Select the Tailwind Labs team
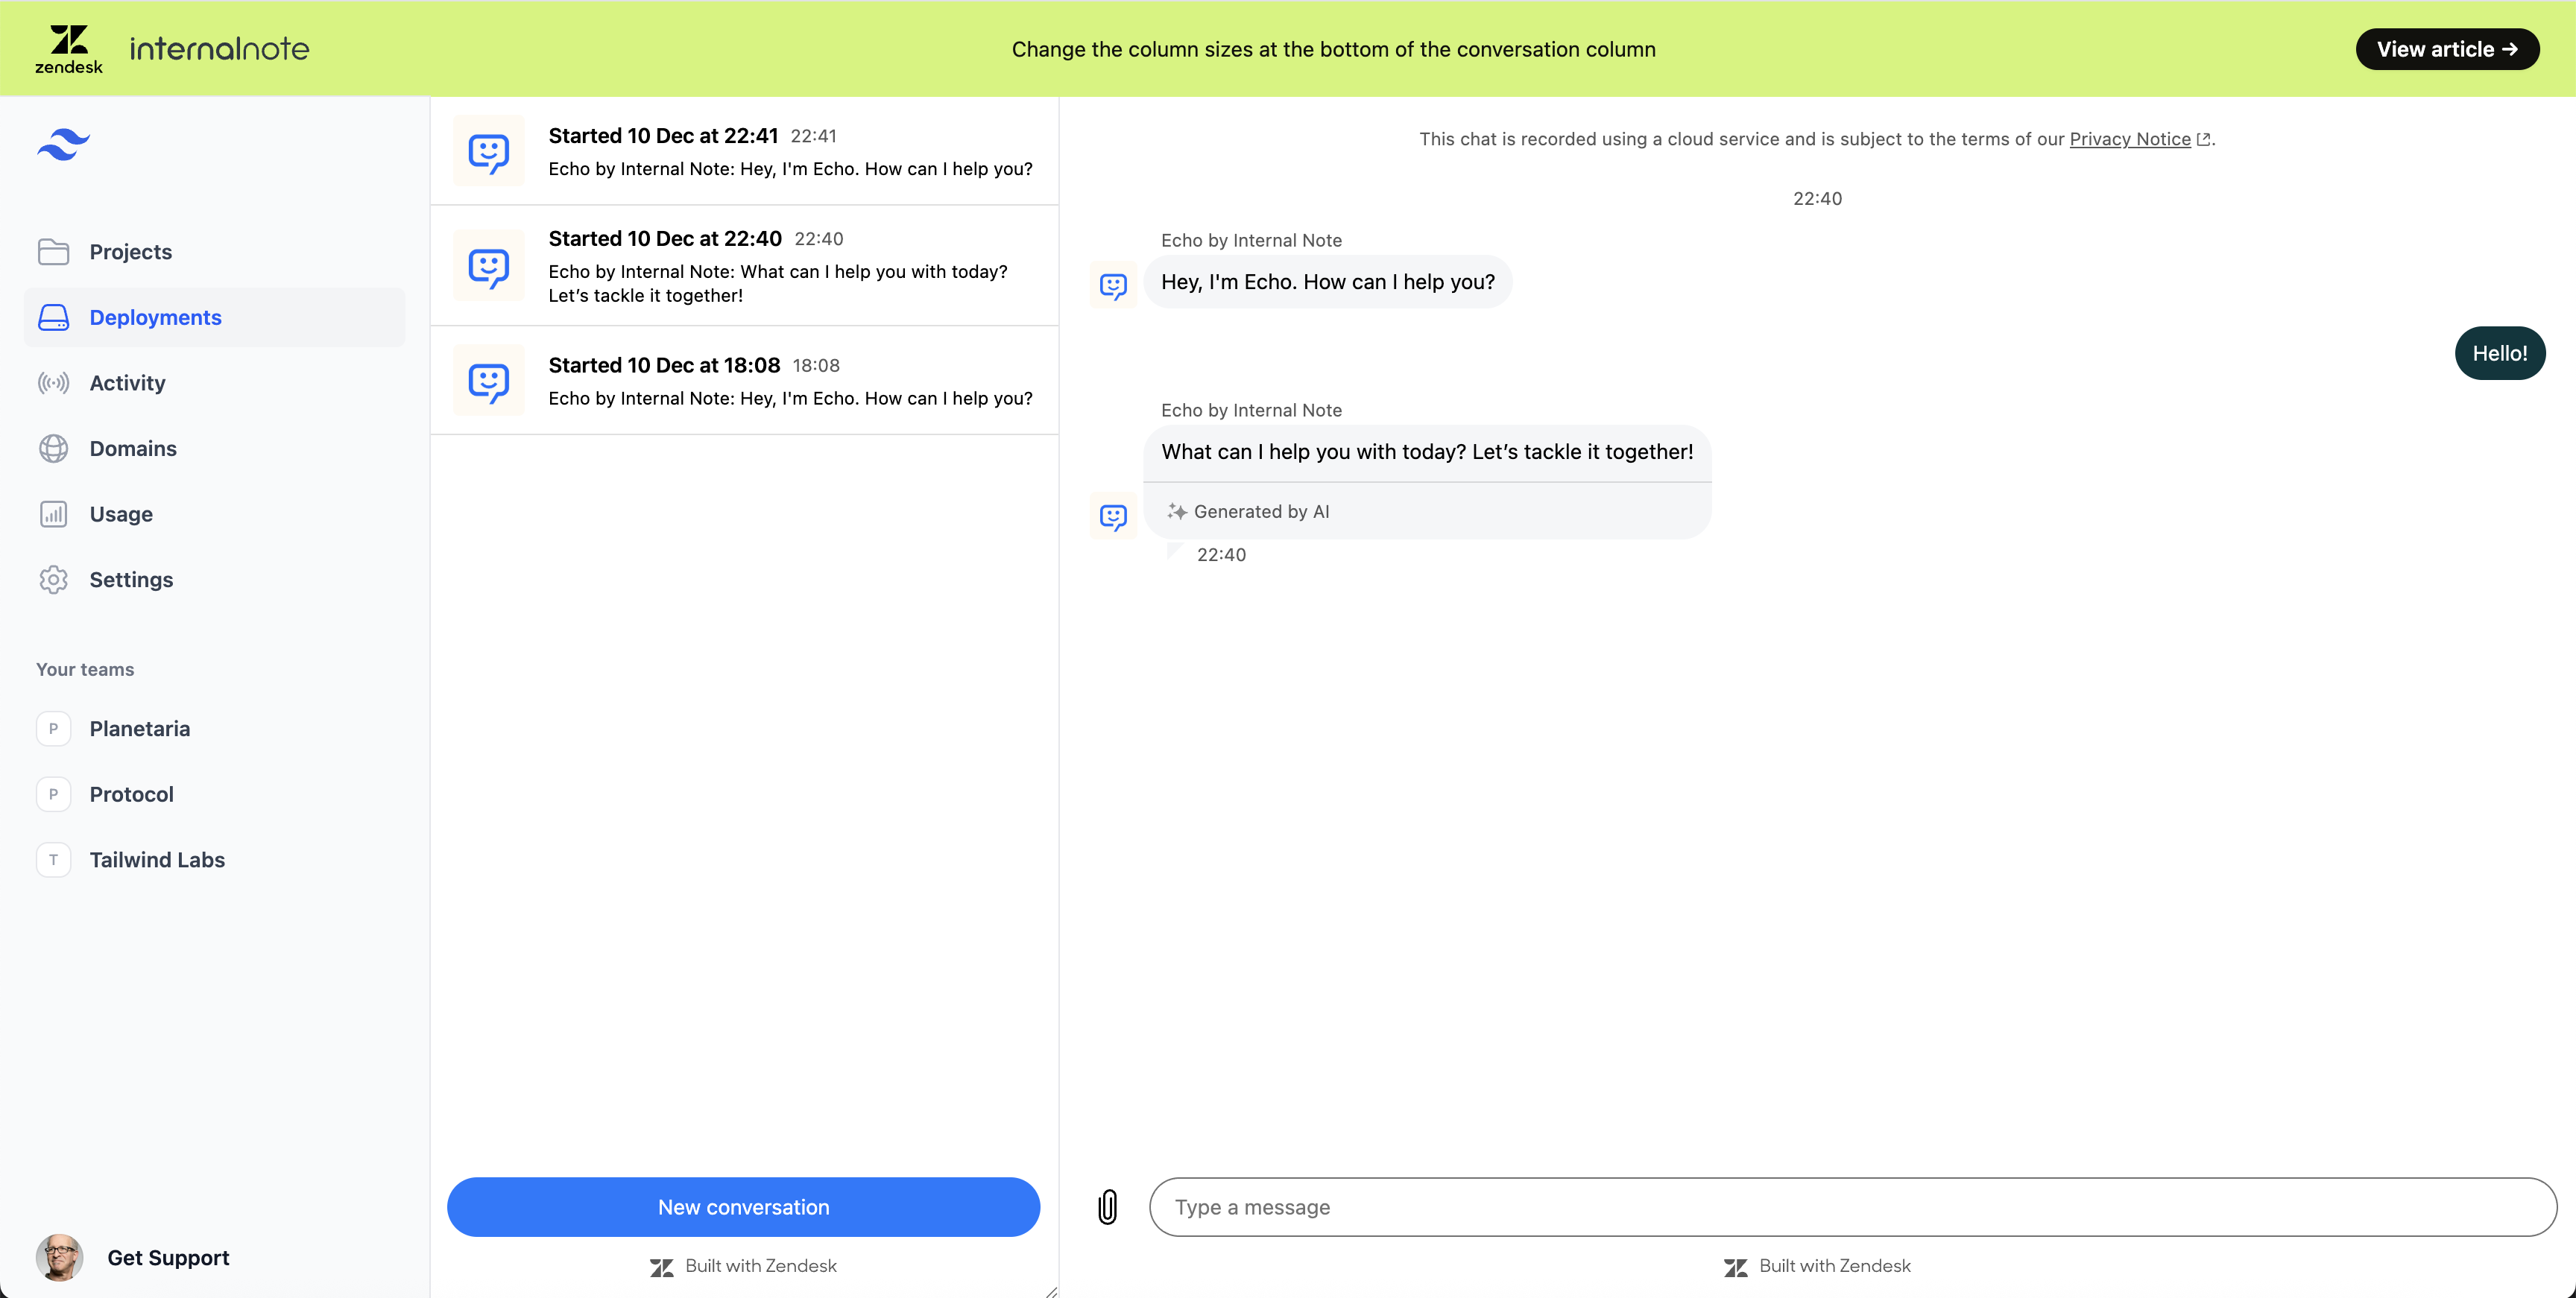2576x1298 pixels. pyautogui.click(x=156, y=860)
